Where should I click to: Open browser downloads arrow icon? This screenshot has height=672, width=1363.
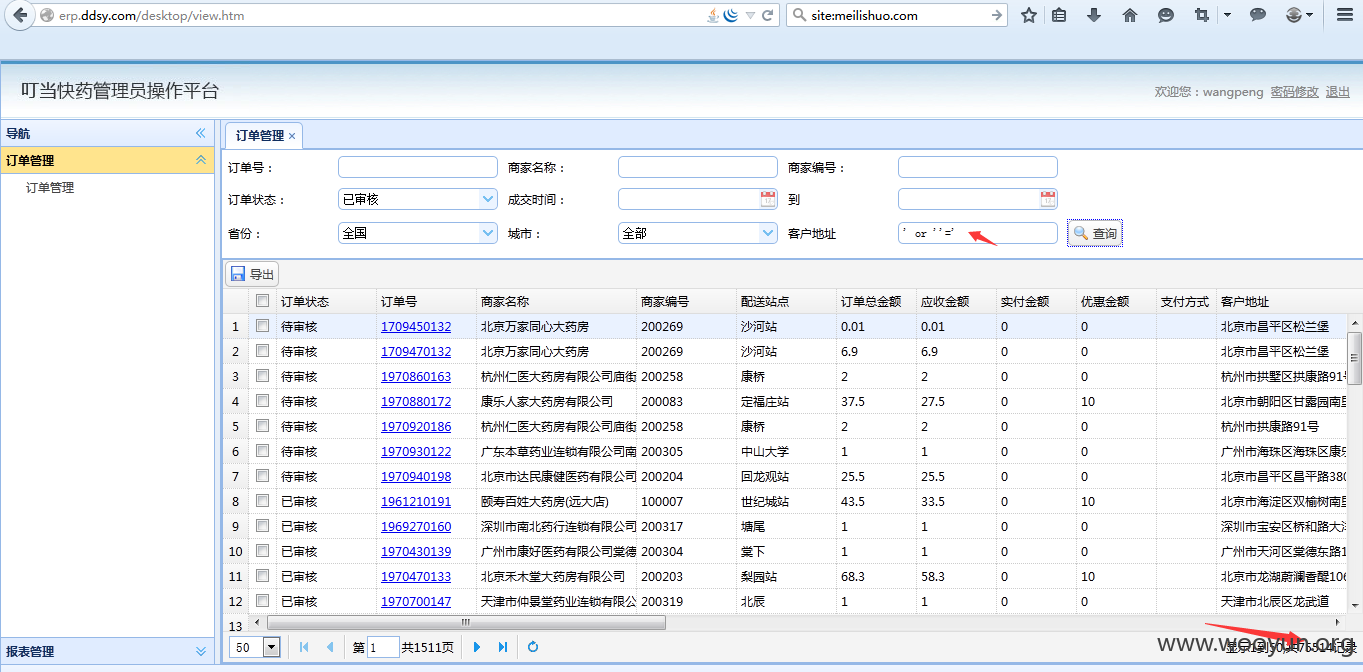coord(1094,15)
